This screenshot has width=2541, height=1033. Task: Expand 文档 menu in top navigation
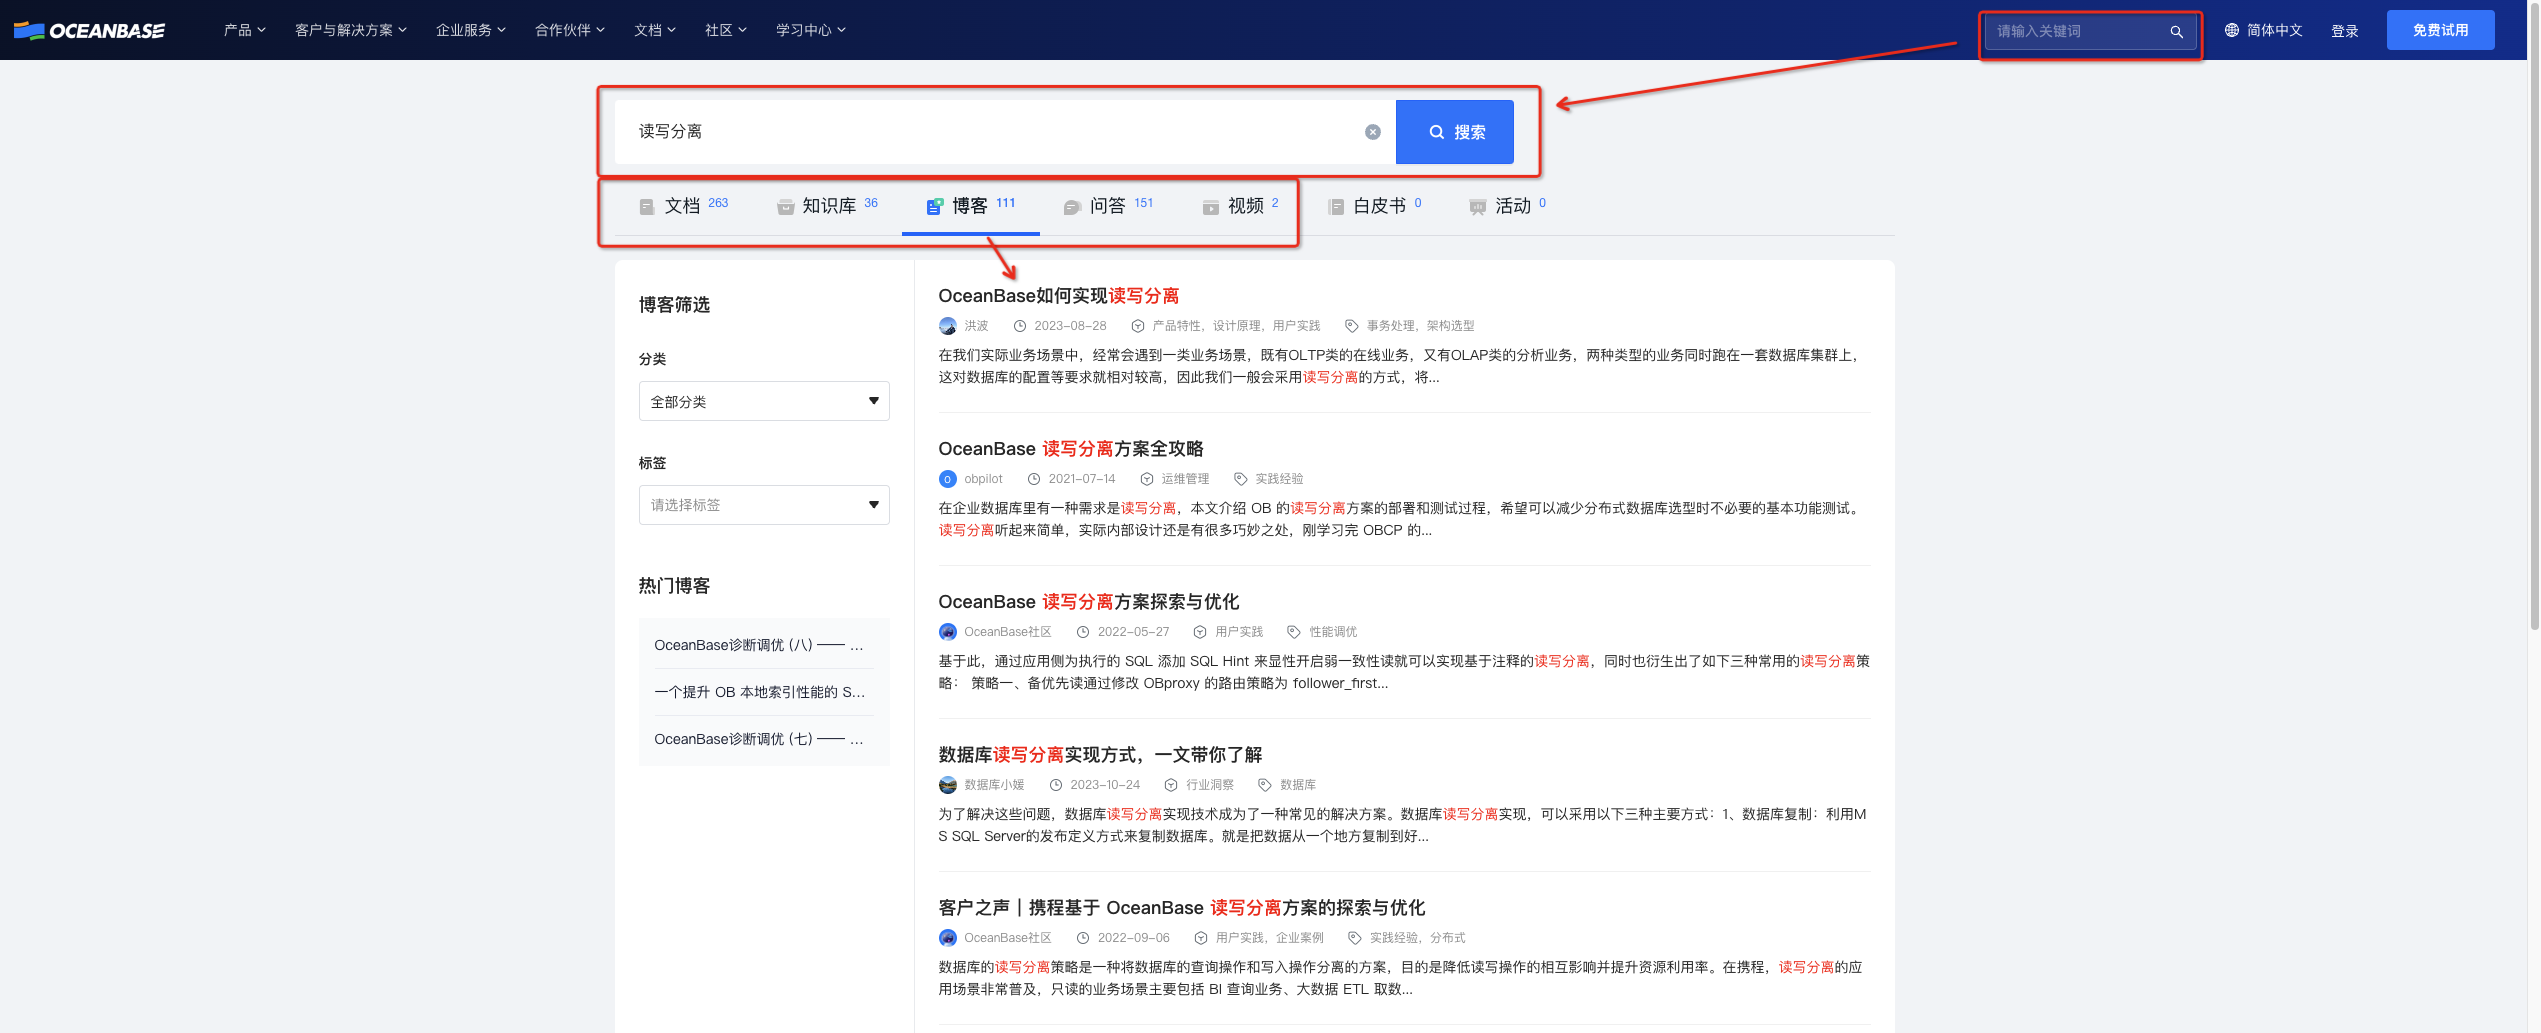click(x=655, y=30)
